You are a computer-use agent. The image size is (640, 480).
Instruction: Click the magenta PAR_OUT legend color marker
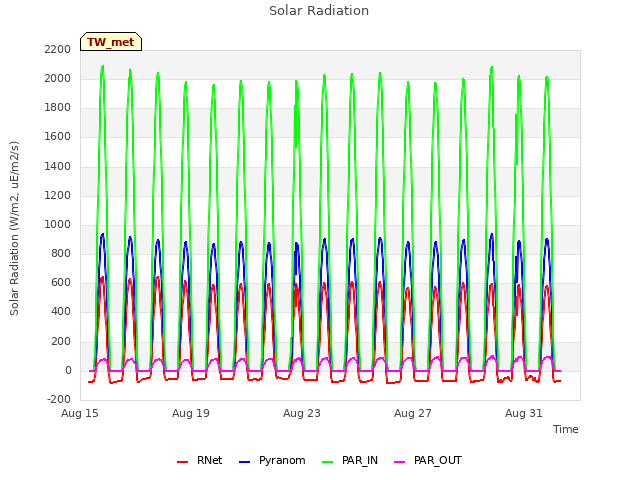pos(400,462)
